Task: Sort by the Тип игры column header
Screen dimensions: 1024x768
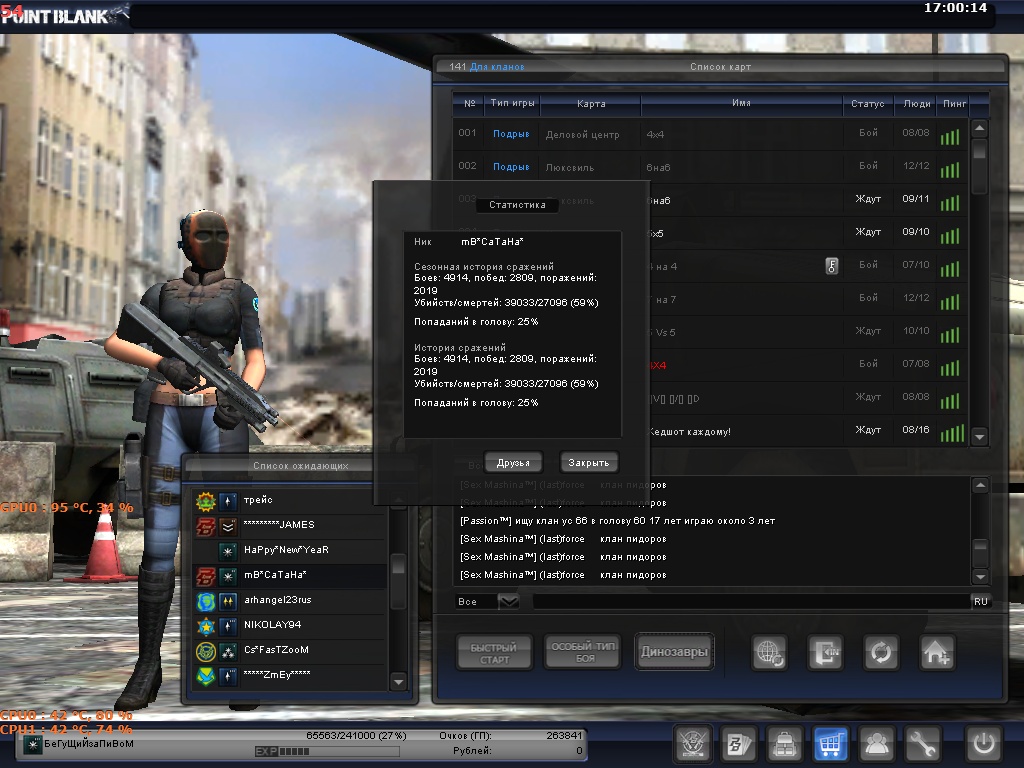Action: click(513, 103)
